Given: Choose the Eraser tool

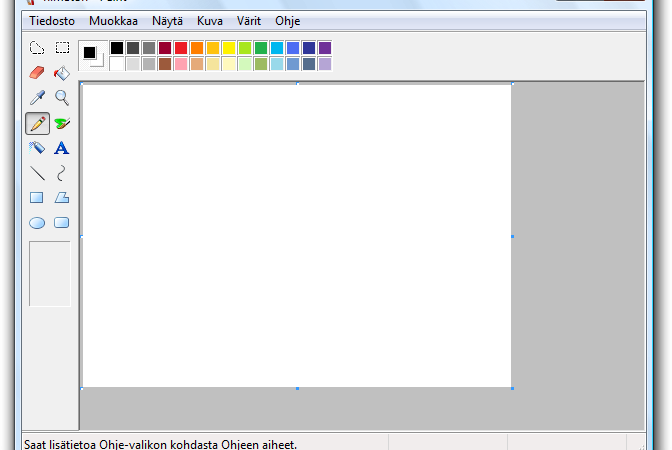Looking at the screenshot, I should (x=37, y=73).
